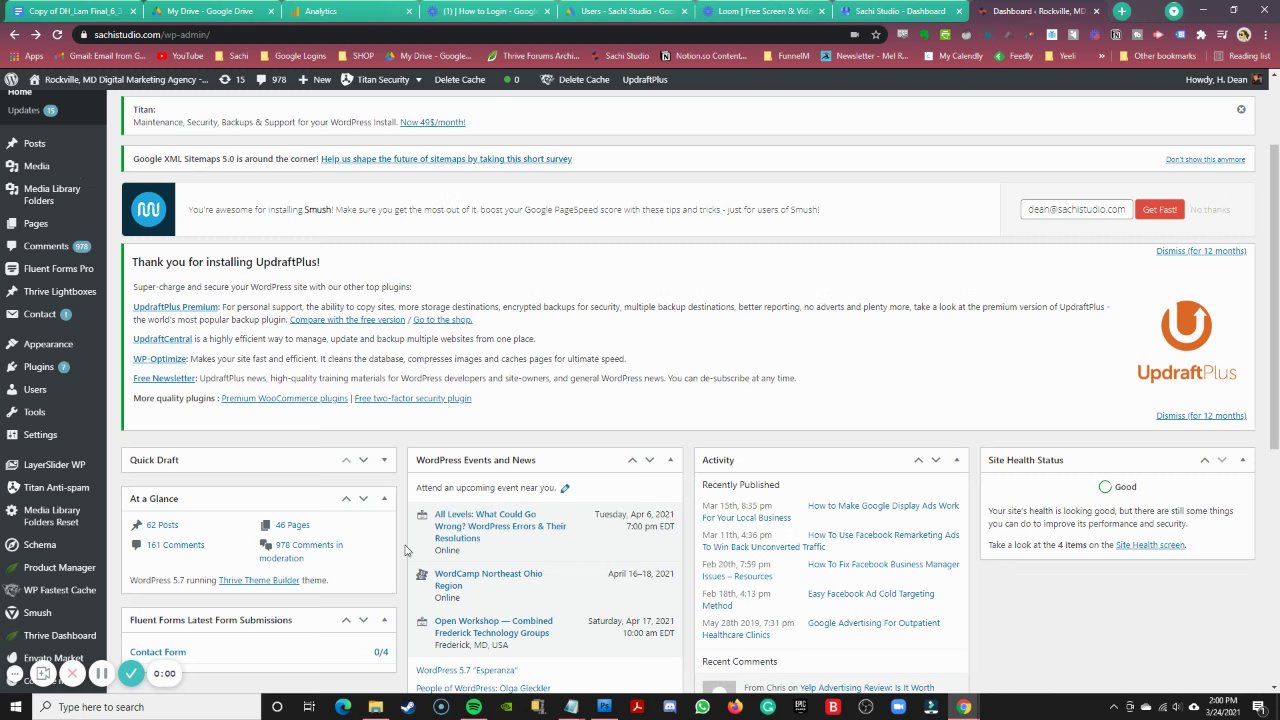The height and width of the screenshot is (720, 1280).
Task: Open Fluent Forms Pro menu
Action: coord(58,269)
